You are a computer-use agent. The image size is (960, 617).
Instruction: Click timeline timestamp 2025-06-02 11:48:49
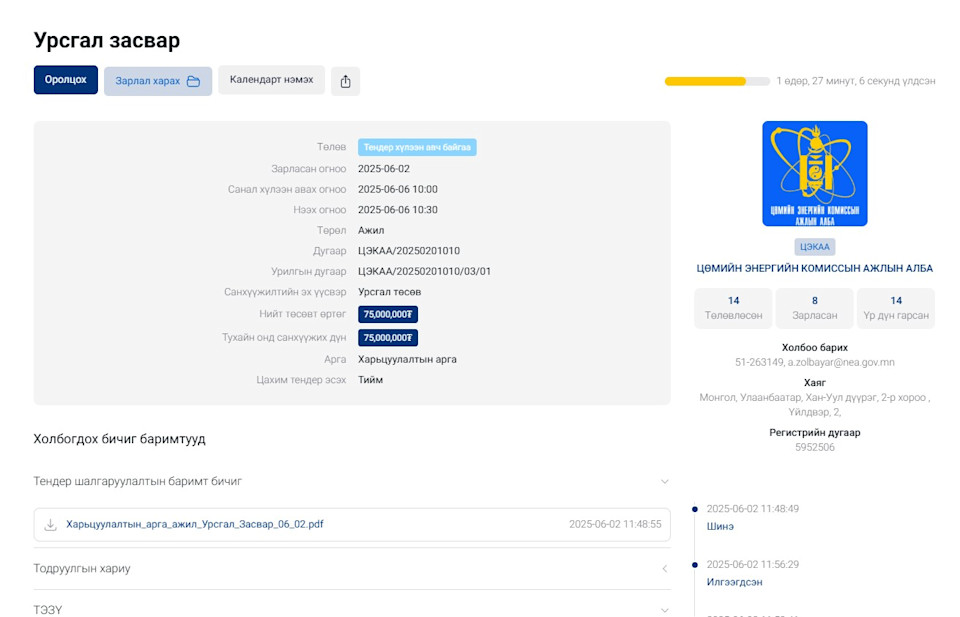click(x=752, y=509)
